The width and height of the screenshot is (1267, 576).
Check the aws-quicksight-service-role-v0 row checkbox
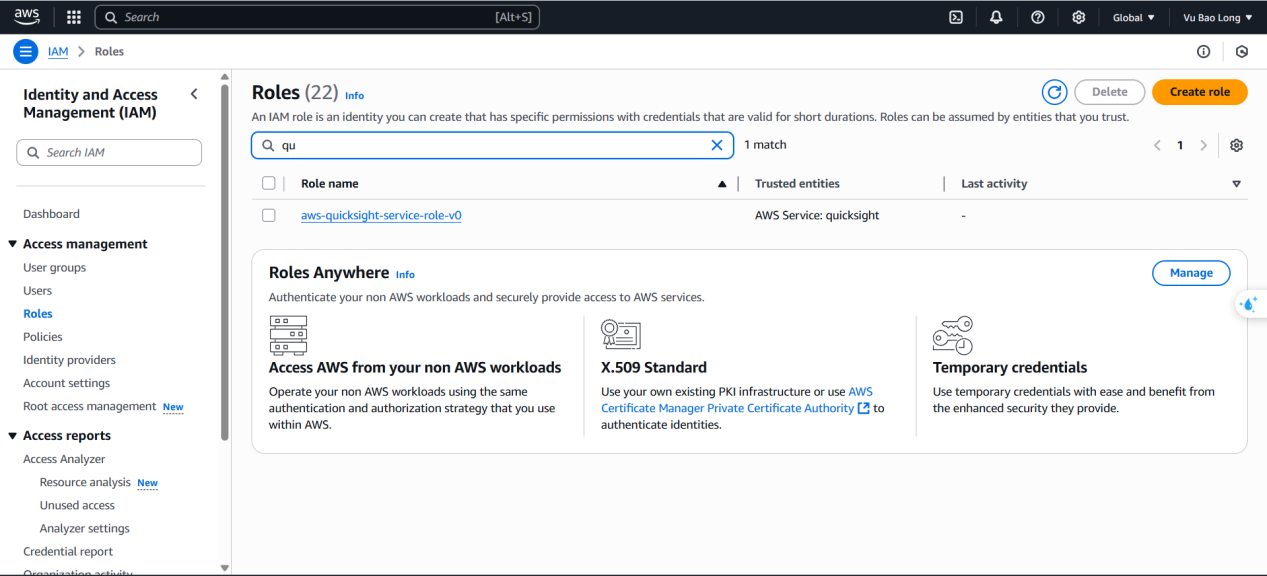pyautogui.click(x=268, y=215)
